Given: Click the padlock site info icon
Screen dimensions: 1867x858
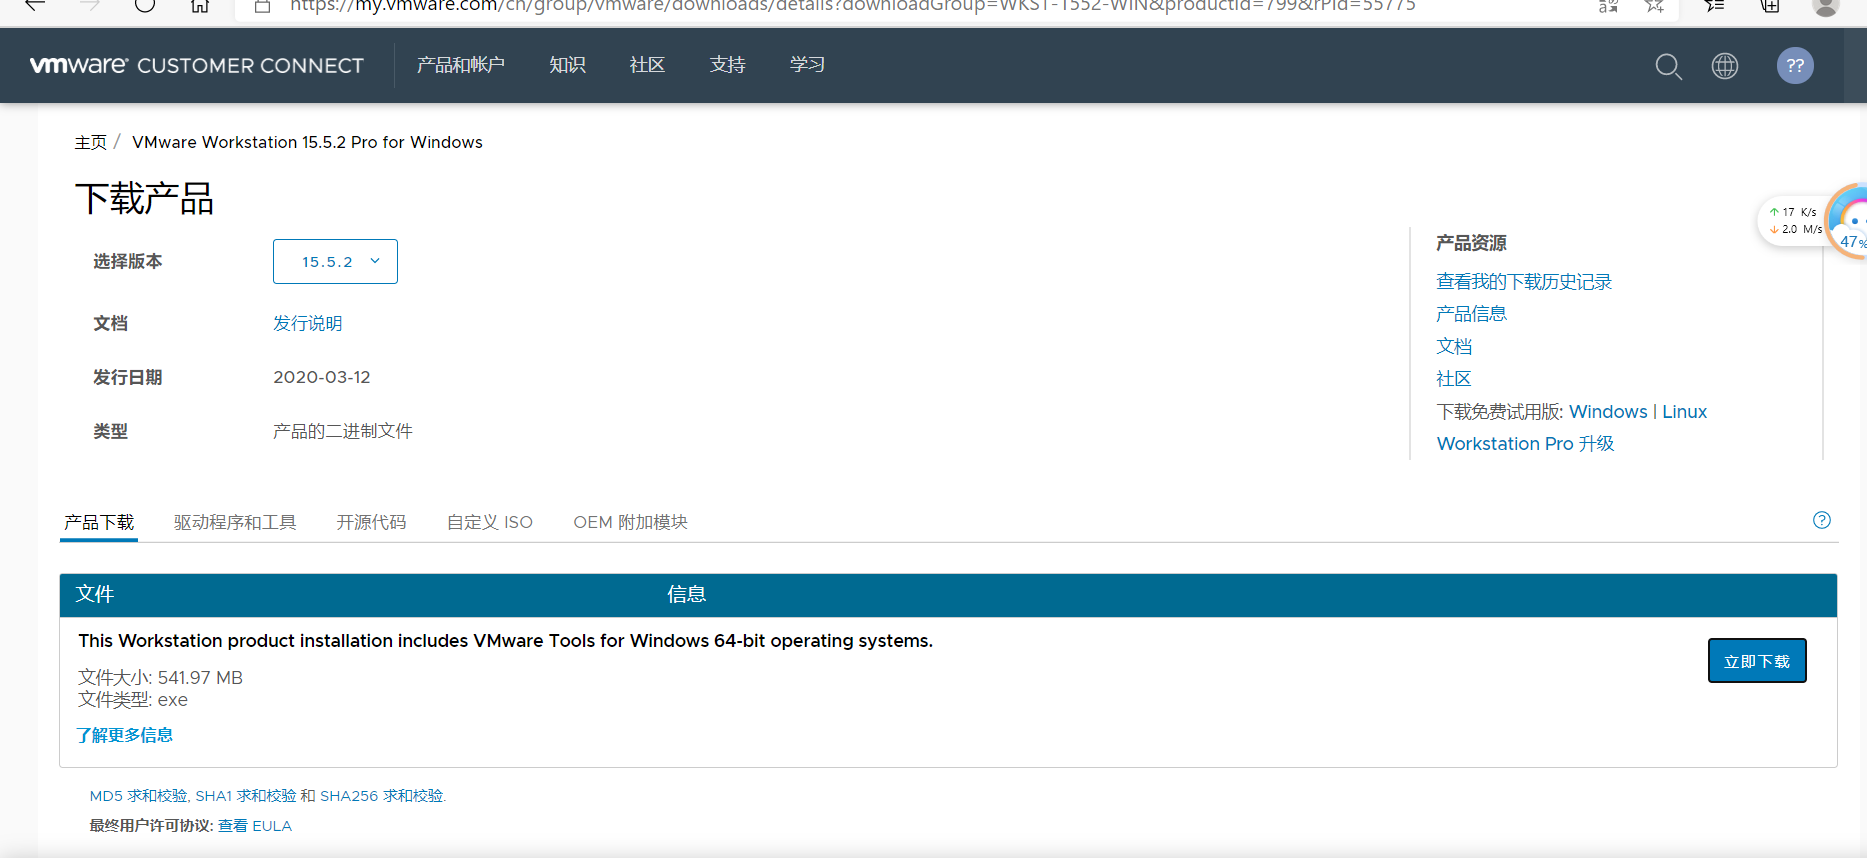Looking at the screenshot, I should [263, 5].
